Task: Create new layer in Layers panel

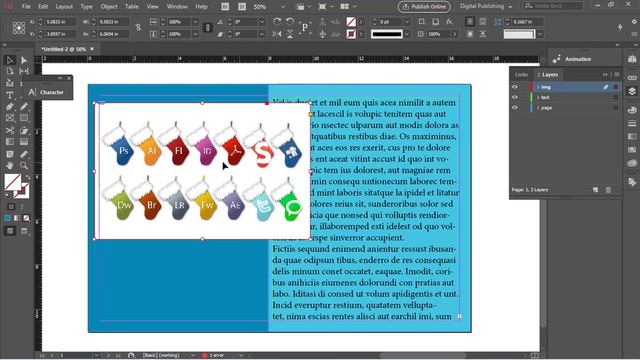Action: (x=595, y=190)
